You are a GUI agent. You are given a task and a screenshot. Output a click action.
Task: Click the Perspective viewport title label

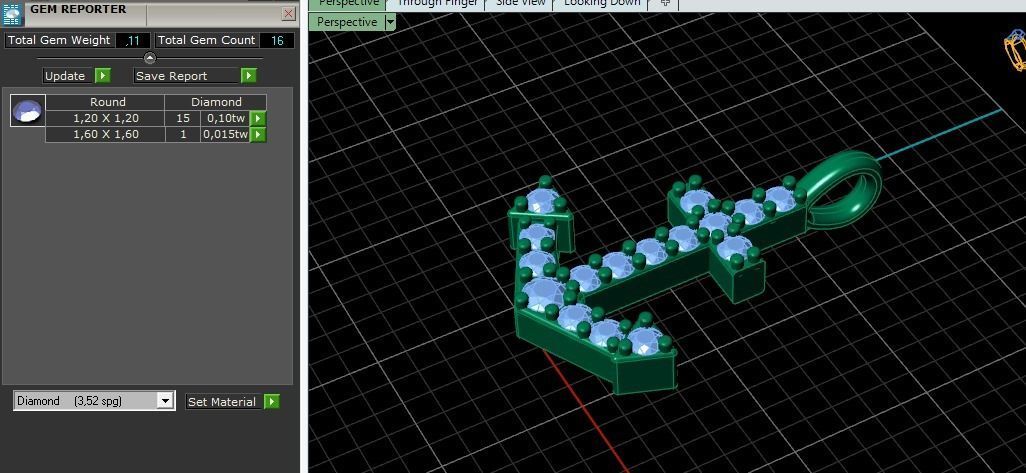pos(347,22)
